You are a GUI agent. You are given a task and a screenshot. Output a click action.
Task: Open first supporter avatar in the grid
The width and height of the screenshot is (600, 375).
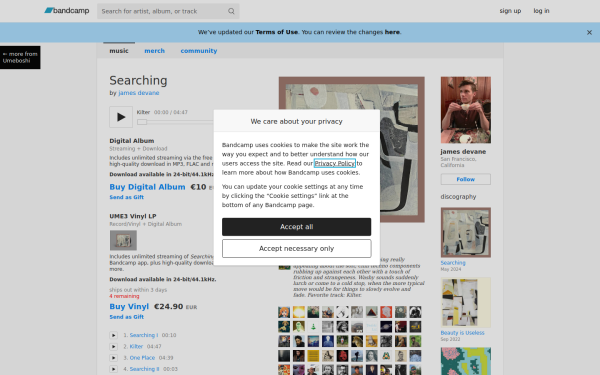[x=284, y=312]
